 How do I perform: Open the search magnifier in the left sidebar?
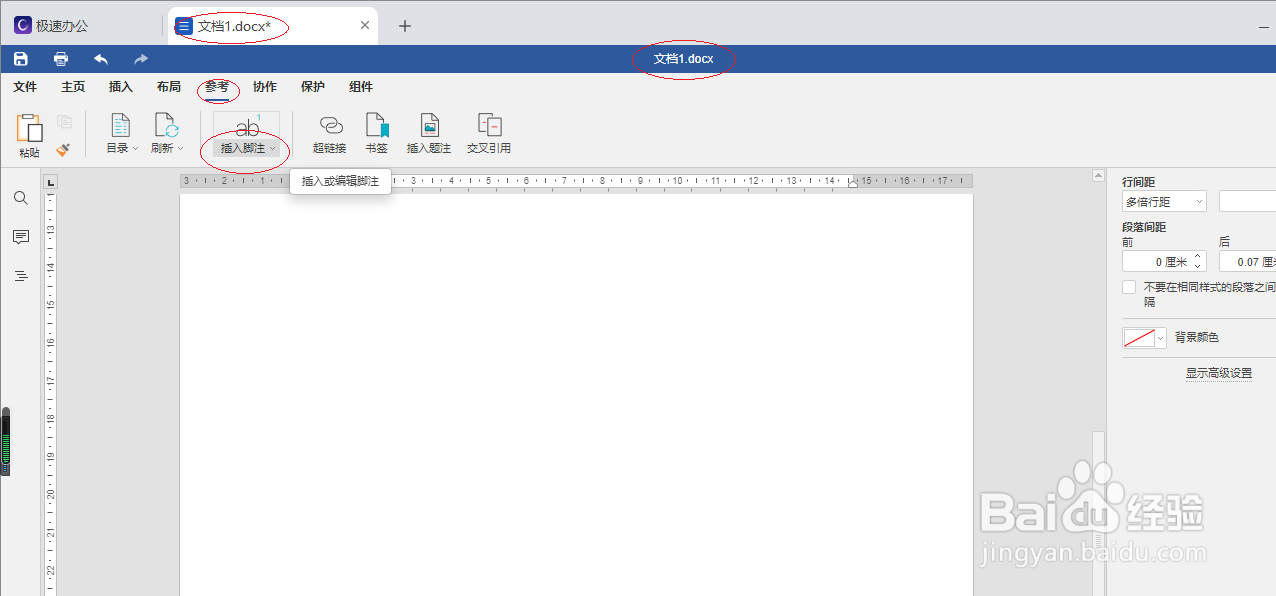pyautogui.click(x=20, y=198)
